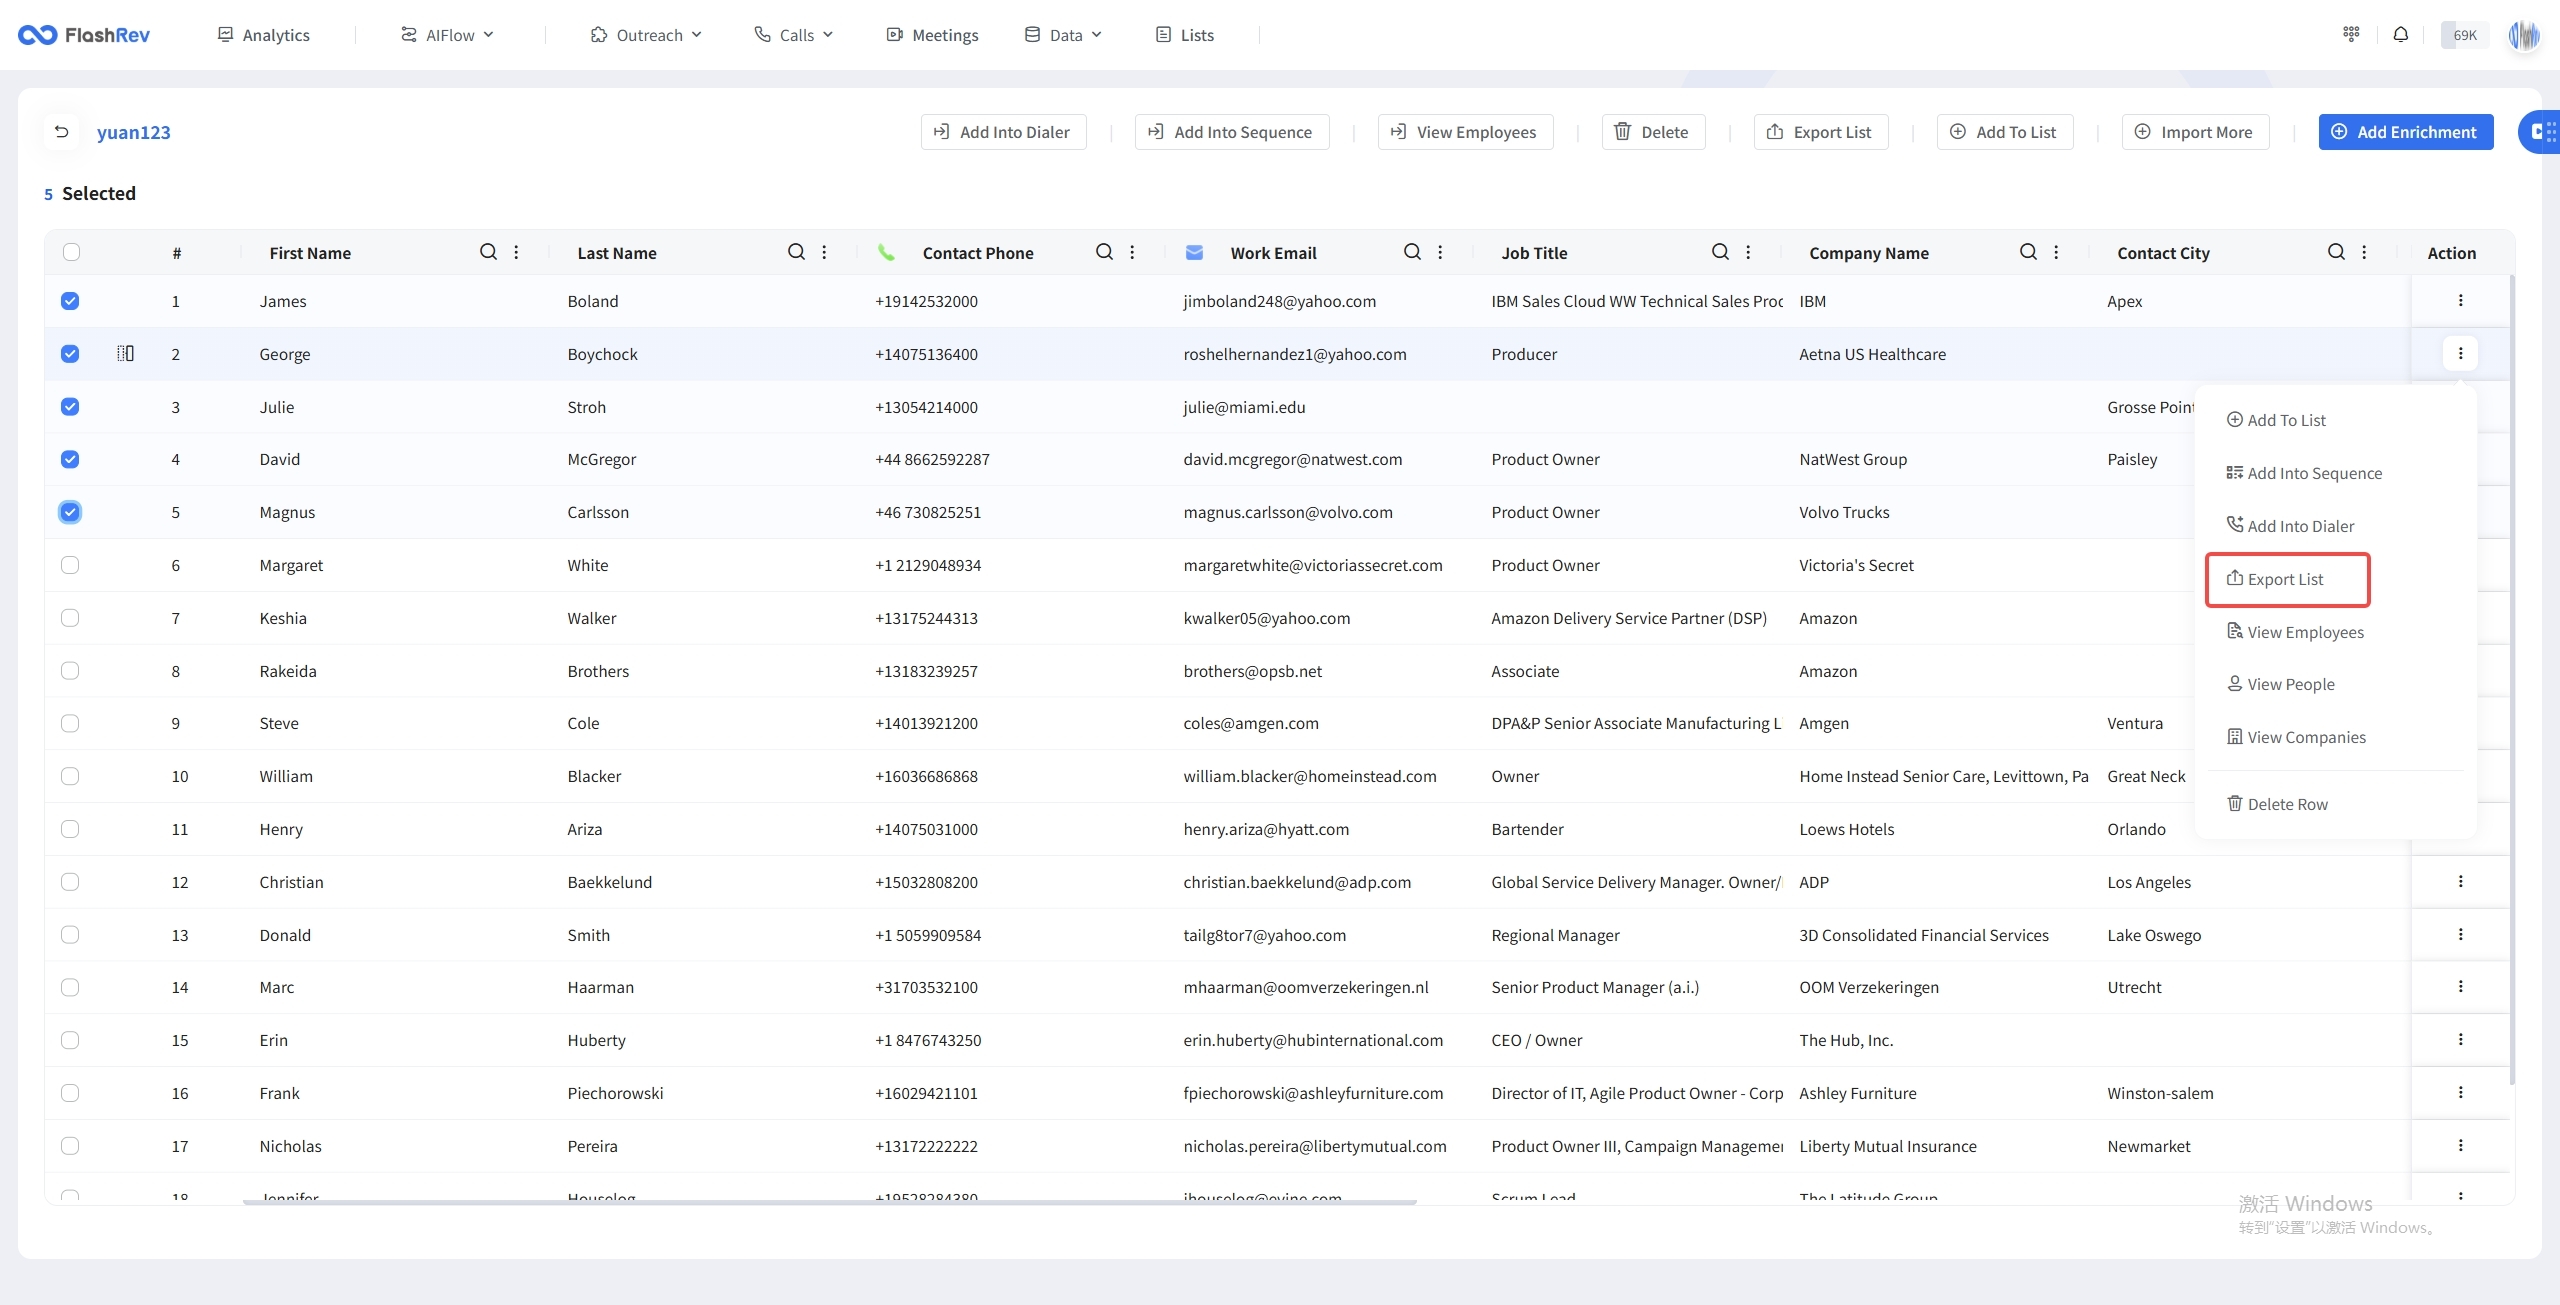Screen dimensions: 2560x1305
Task: Click the green phone icon in Contact Phone header
Action: click(x=886, y=252)
